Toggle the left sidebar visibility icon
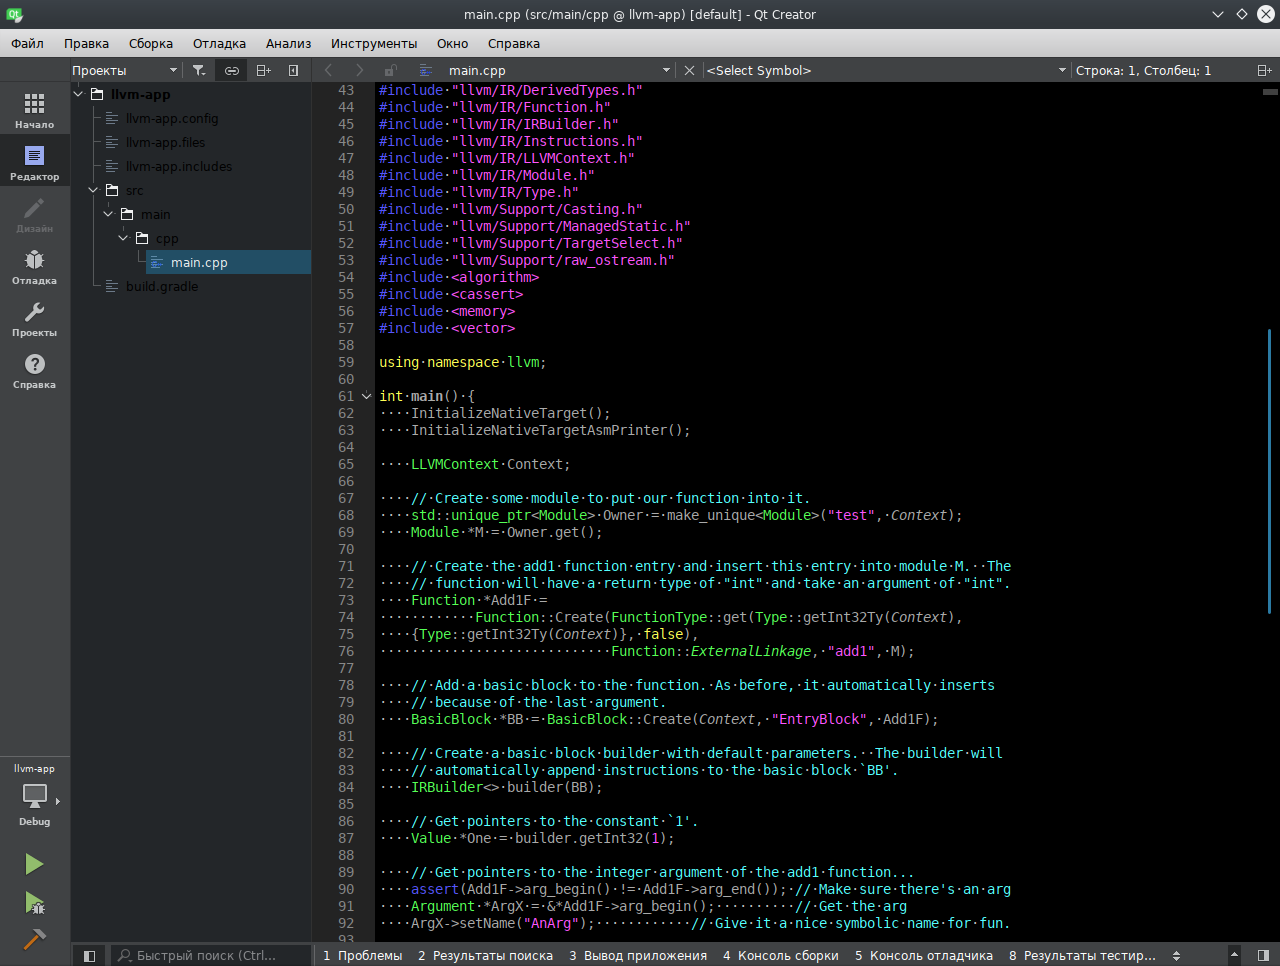Image resolution: width=1280 pixels, height=966 pixels. point(89,955)
